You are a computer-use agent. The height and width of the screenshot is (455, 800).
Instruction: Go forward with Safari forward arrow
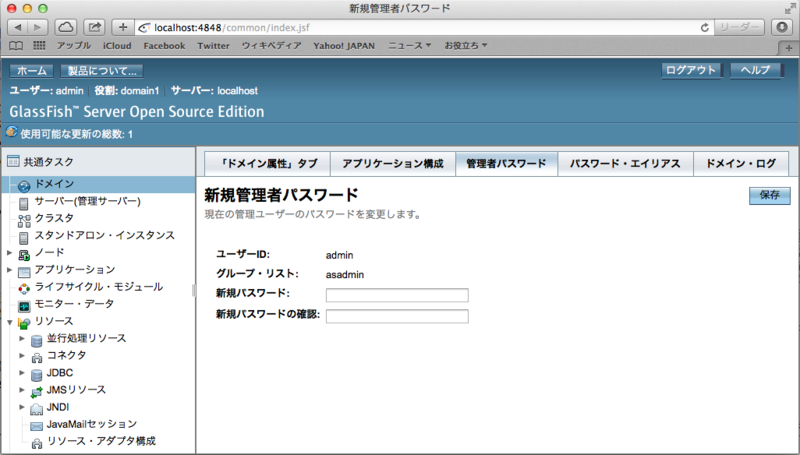pyautogui.click(x=38, y=27)
